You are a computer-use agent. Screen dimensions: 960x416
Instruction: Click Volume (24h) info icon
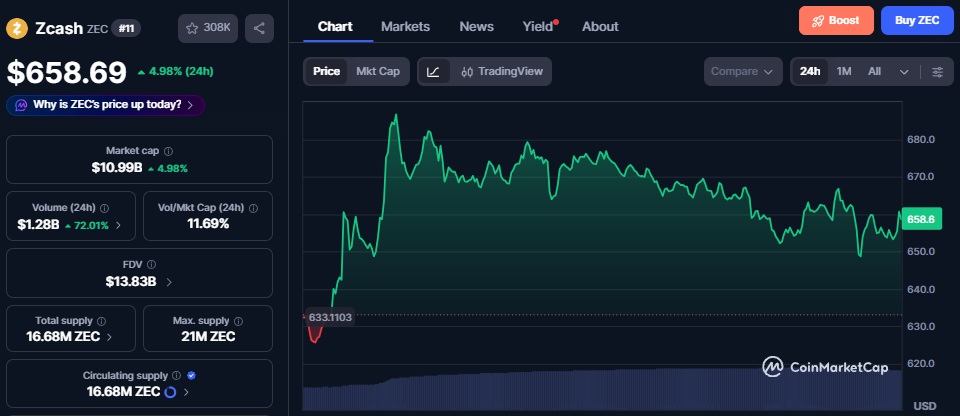(x=105, y=208)
